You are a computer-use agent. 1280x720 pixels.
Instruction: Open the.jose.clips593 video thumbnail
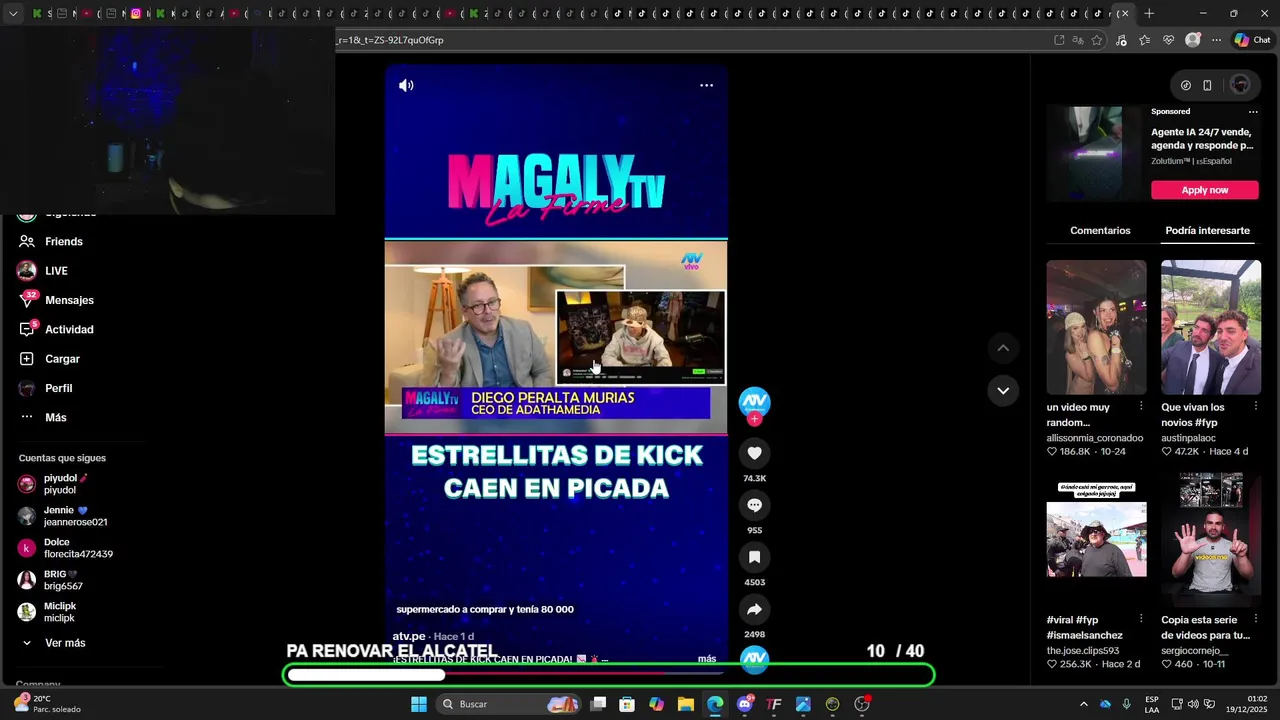(x=1096, y=540)
